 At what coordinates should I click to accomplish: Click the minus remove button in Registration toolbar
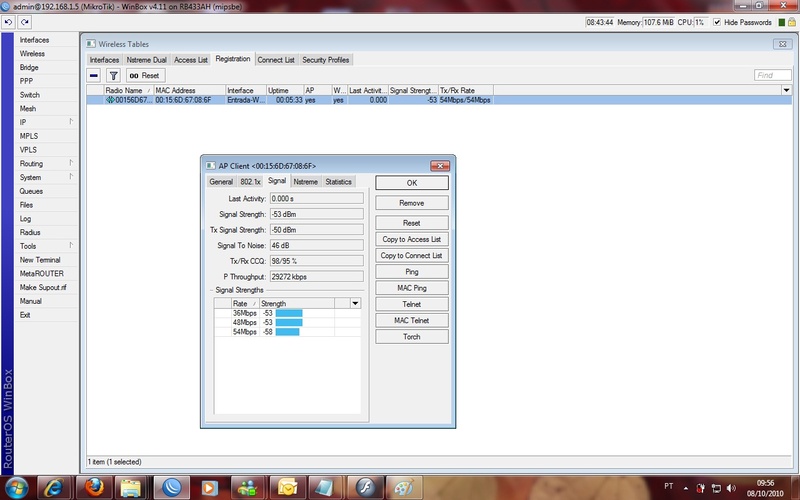(x=94, y=76)
